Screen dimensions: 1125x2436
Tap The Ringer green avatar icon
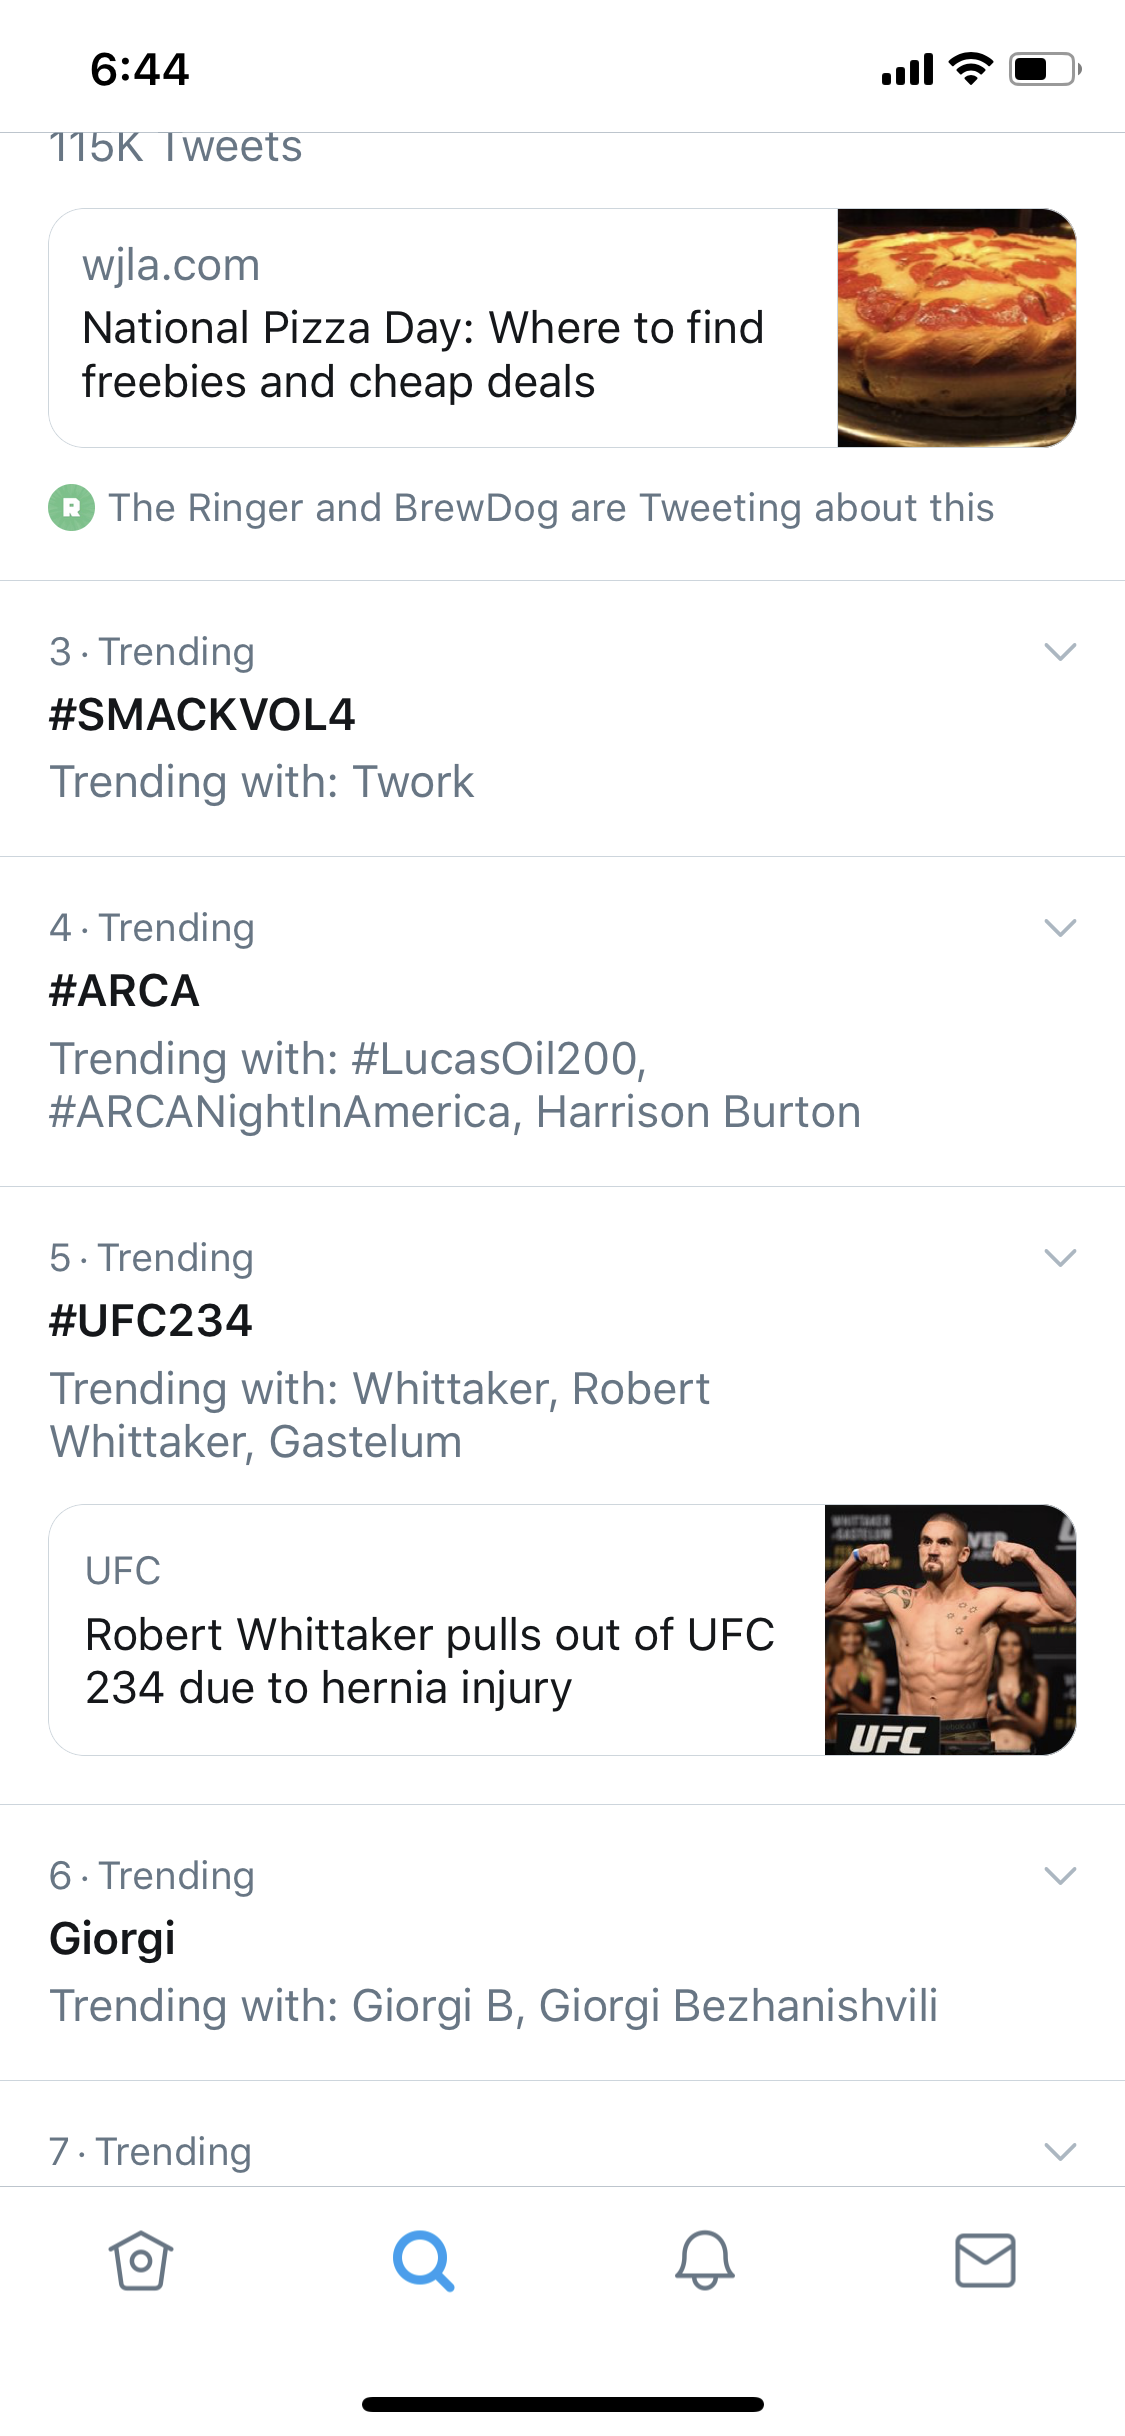click(x=72, y=508)
